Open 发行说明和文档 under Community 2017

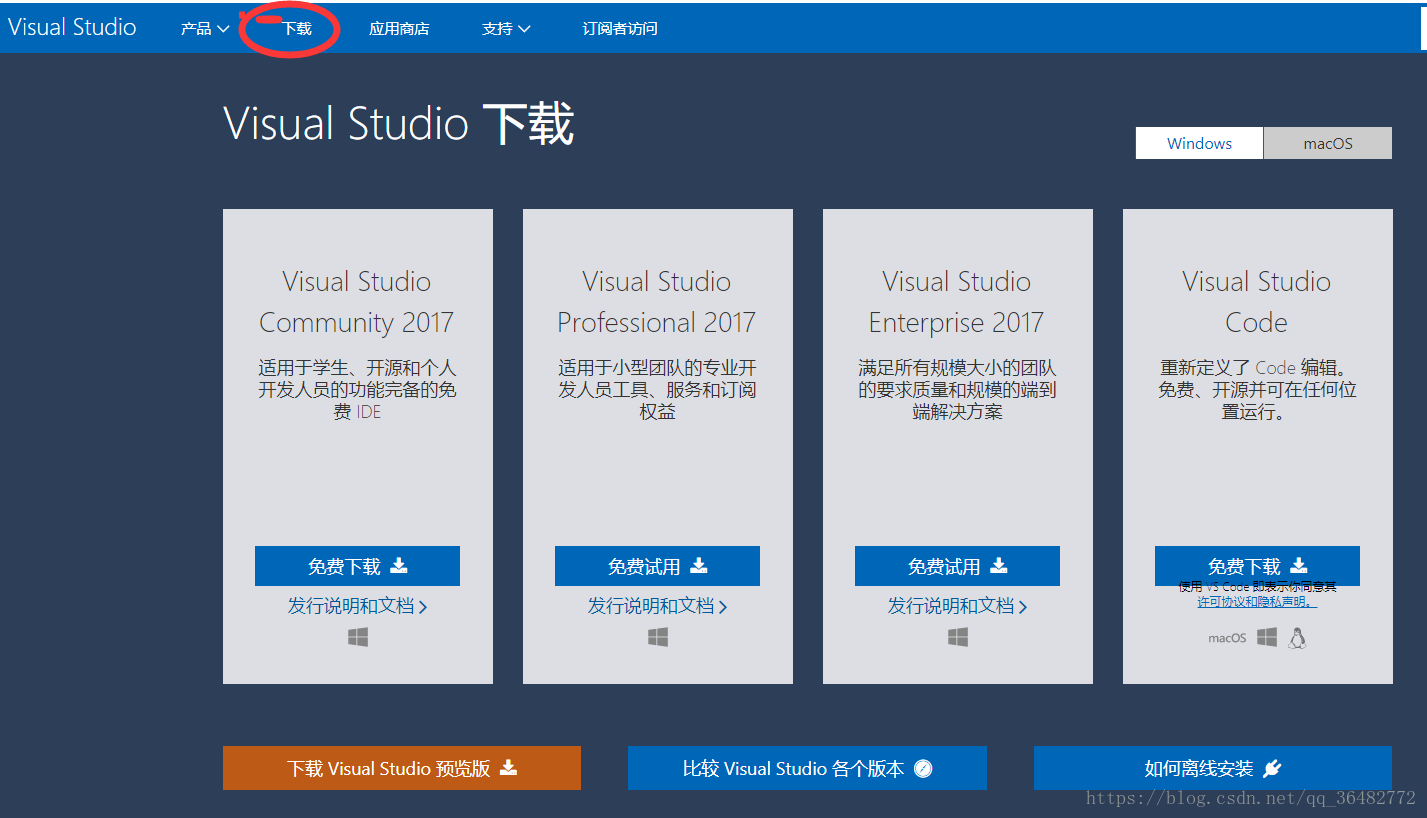(x=357, y=606)
